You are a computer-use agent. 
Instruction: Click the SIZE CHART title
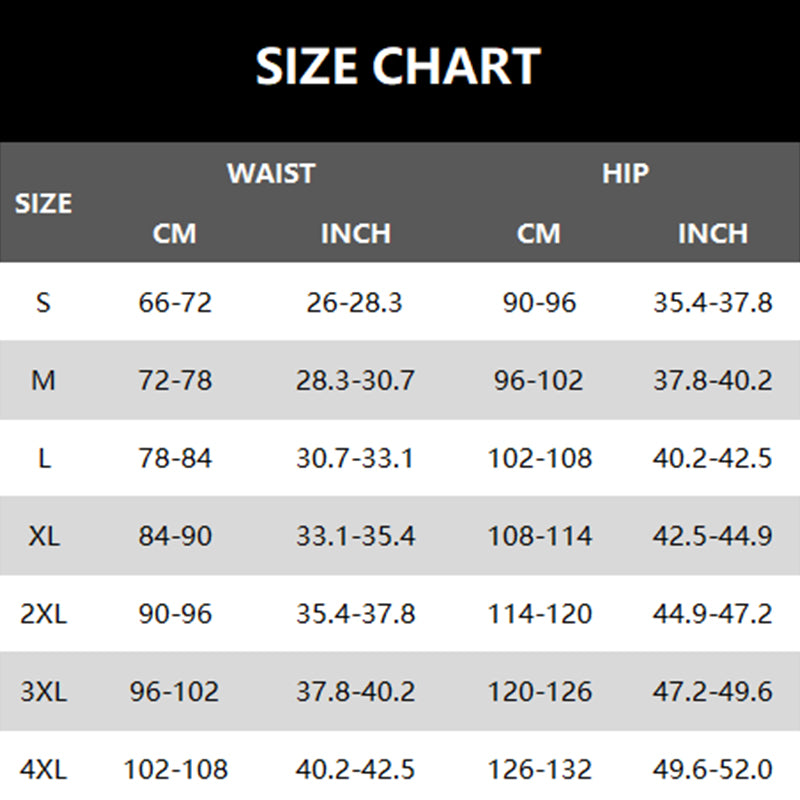(398, 68)
